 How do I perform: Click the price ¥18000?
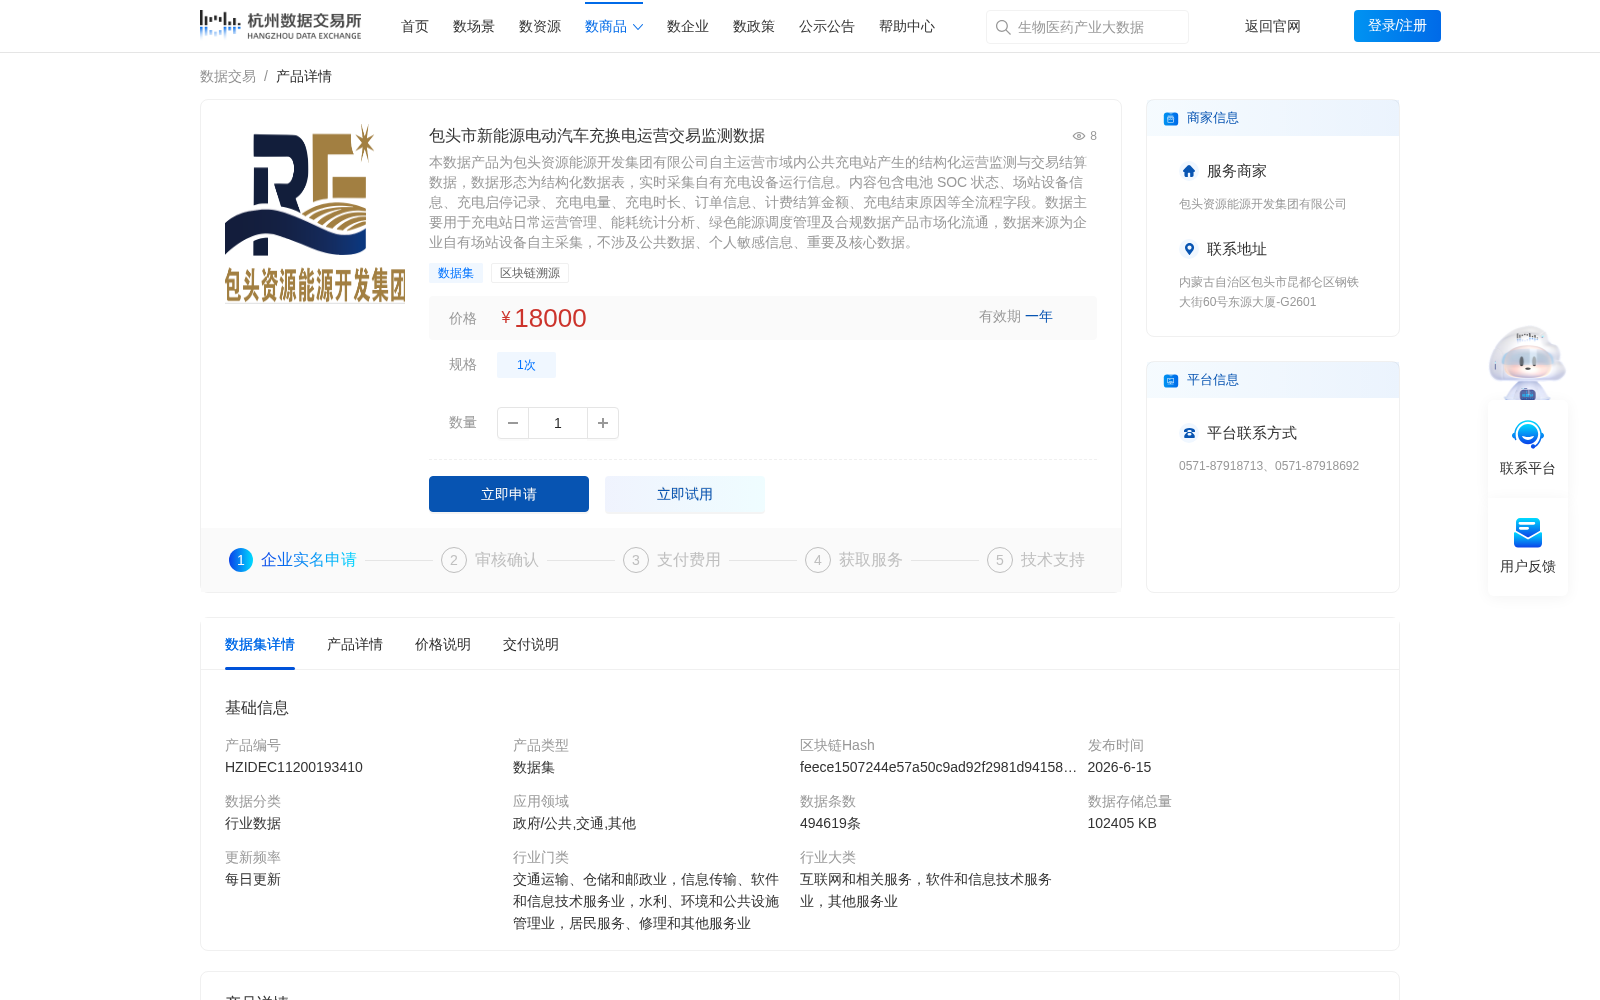point(544,318)
